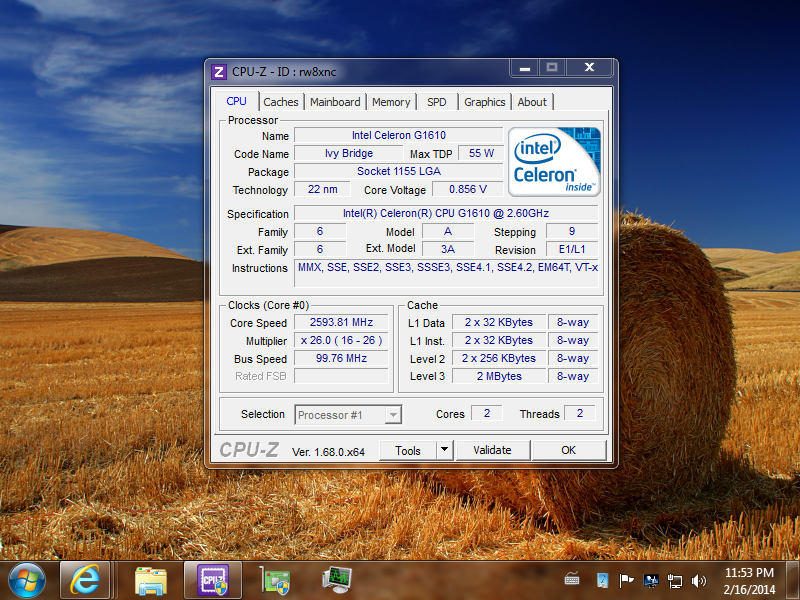Click the blue device tray icon
800x600 pixels.
point(602,581)
